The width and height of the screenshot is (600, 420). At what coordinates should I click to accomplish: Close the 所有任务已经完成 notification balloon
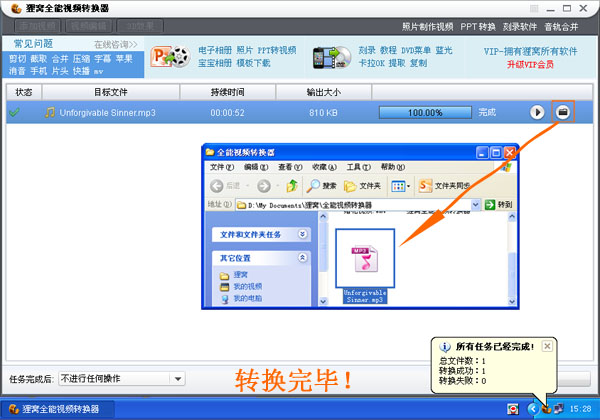547,346
